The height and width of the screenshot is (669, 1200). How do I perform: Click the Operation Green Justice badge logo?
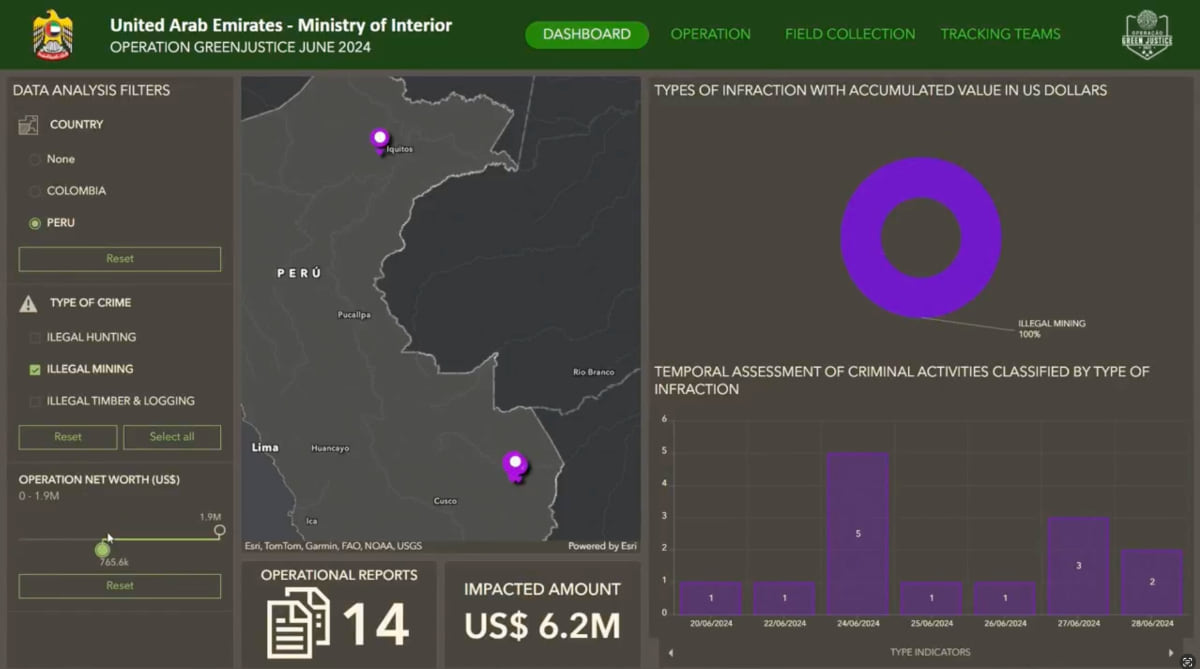(1146, 35)
